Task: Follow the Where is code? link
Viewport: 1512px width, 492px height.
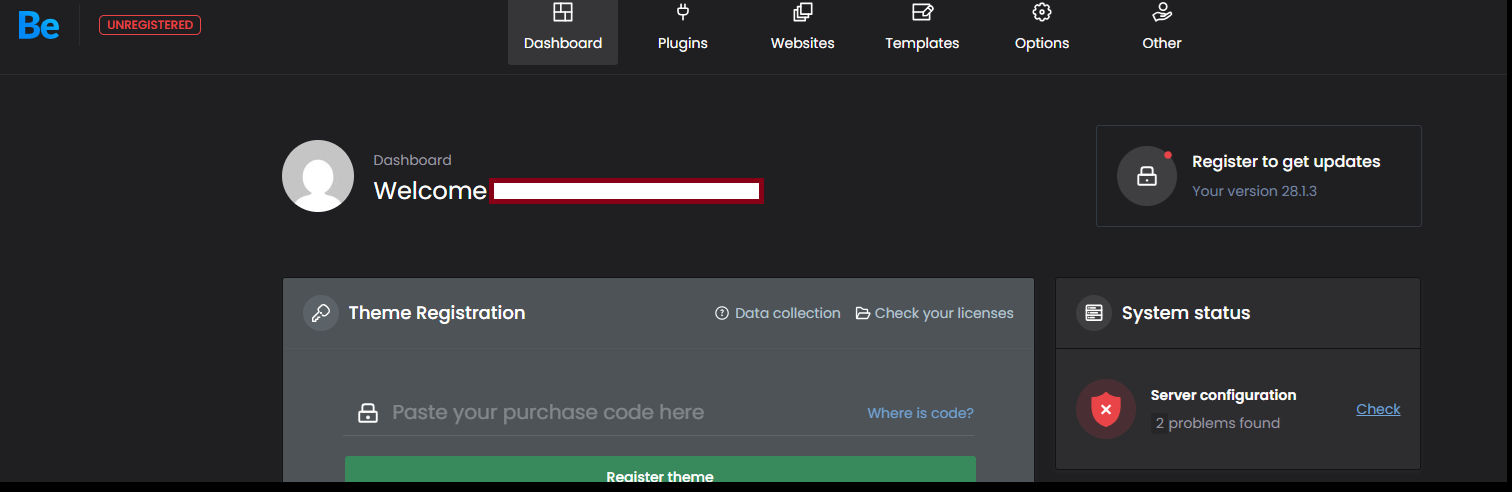Action: pos(920,413)
